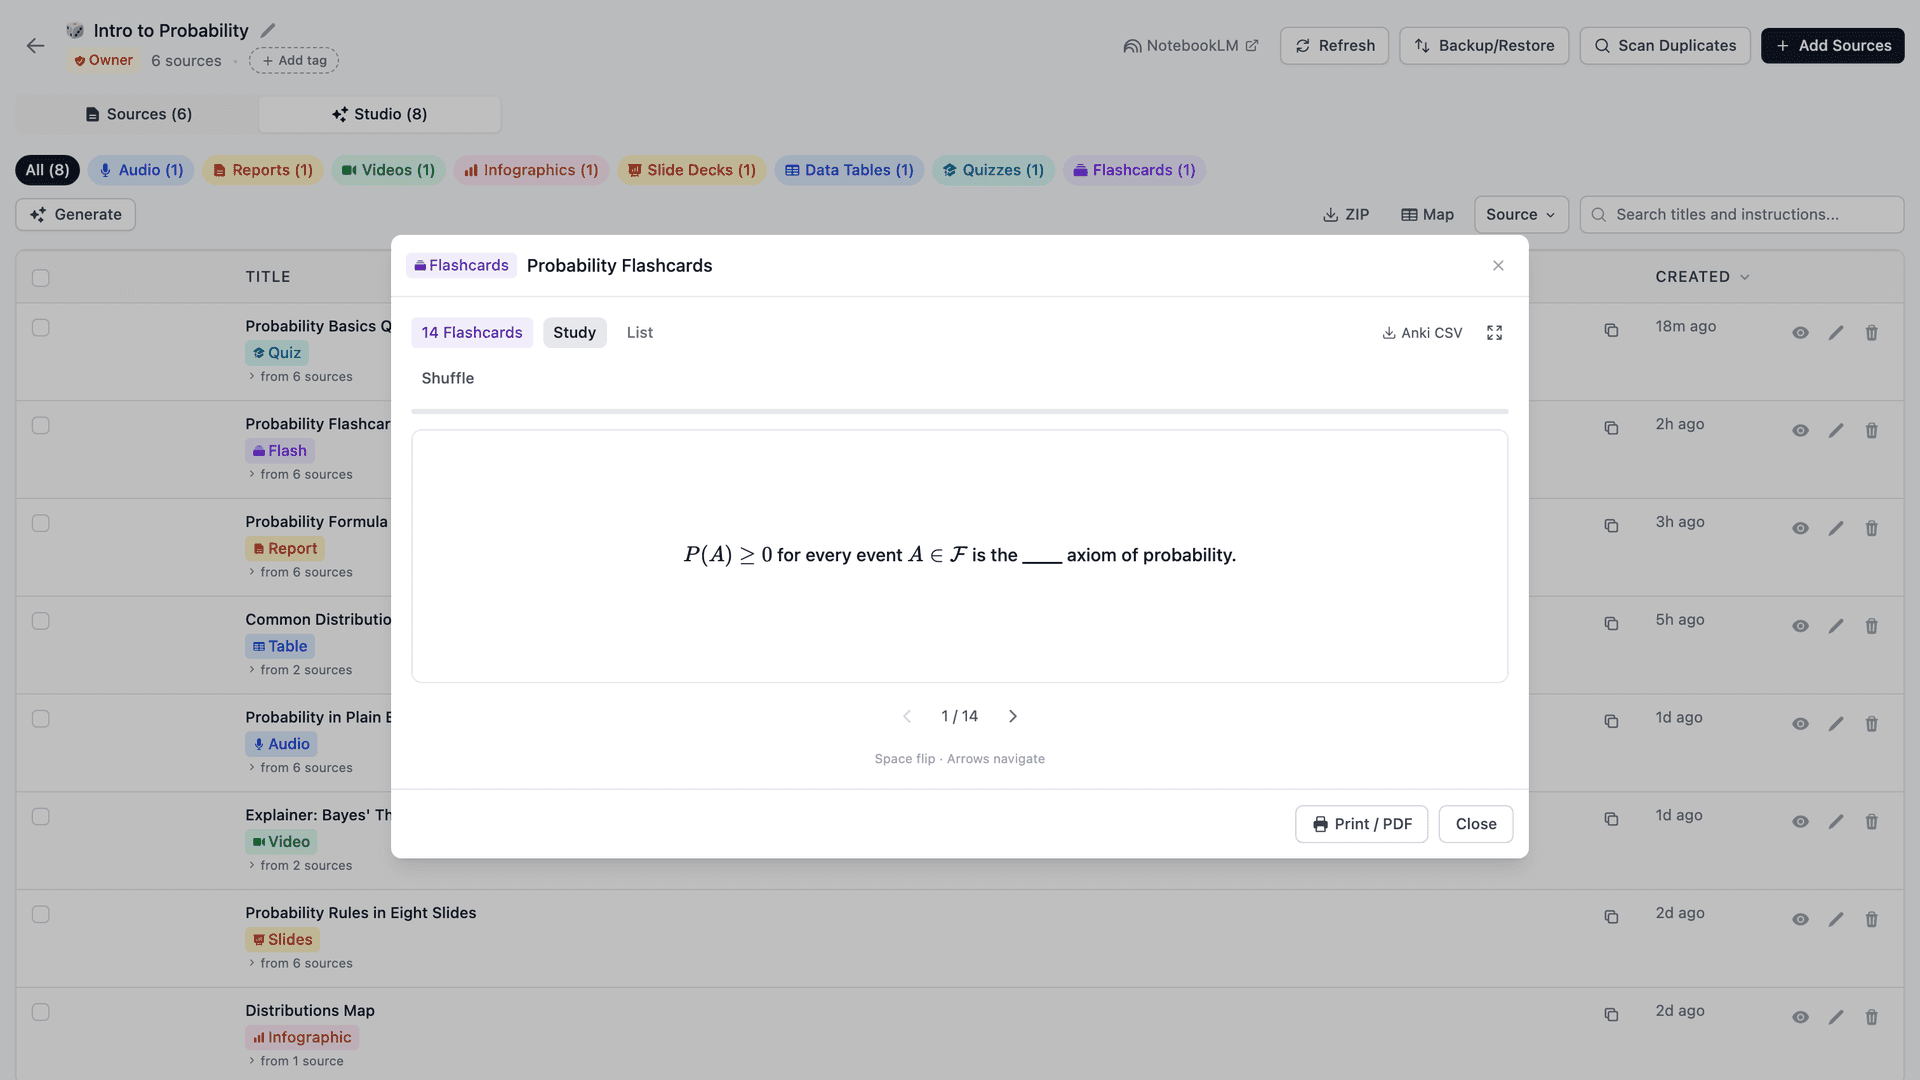Image resolution: width=1920 pixels, height=1080 pixels.
Task: Toggle visibility of 3h ago report row
Action: point(1800,528)
